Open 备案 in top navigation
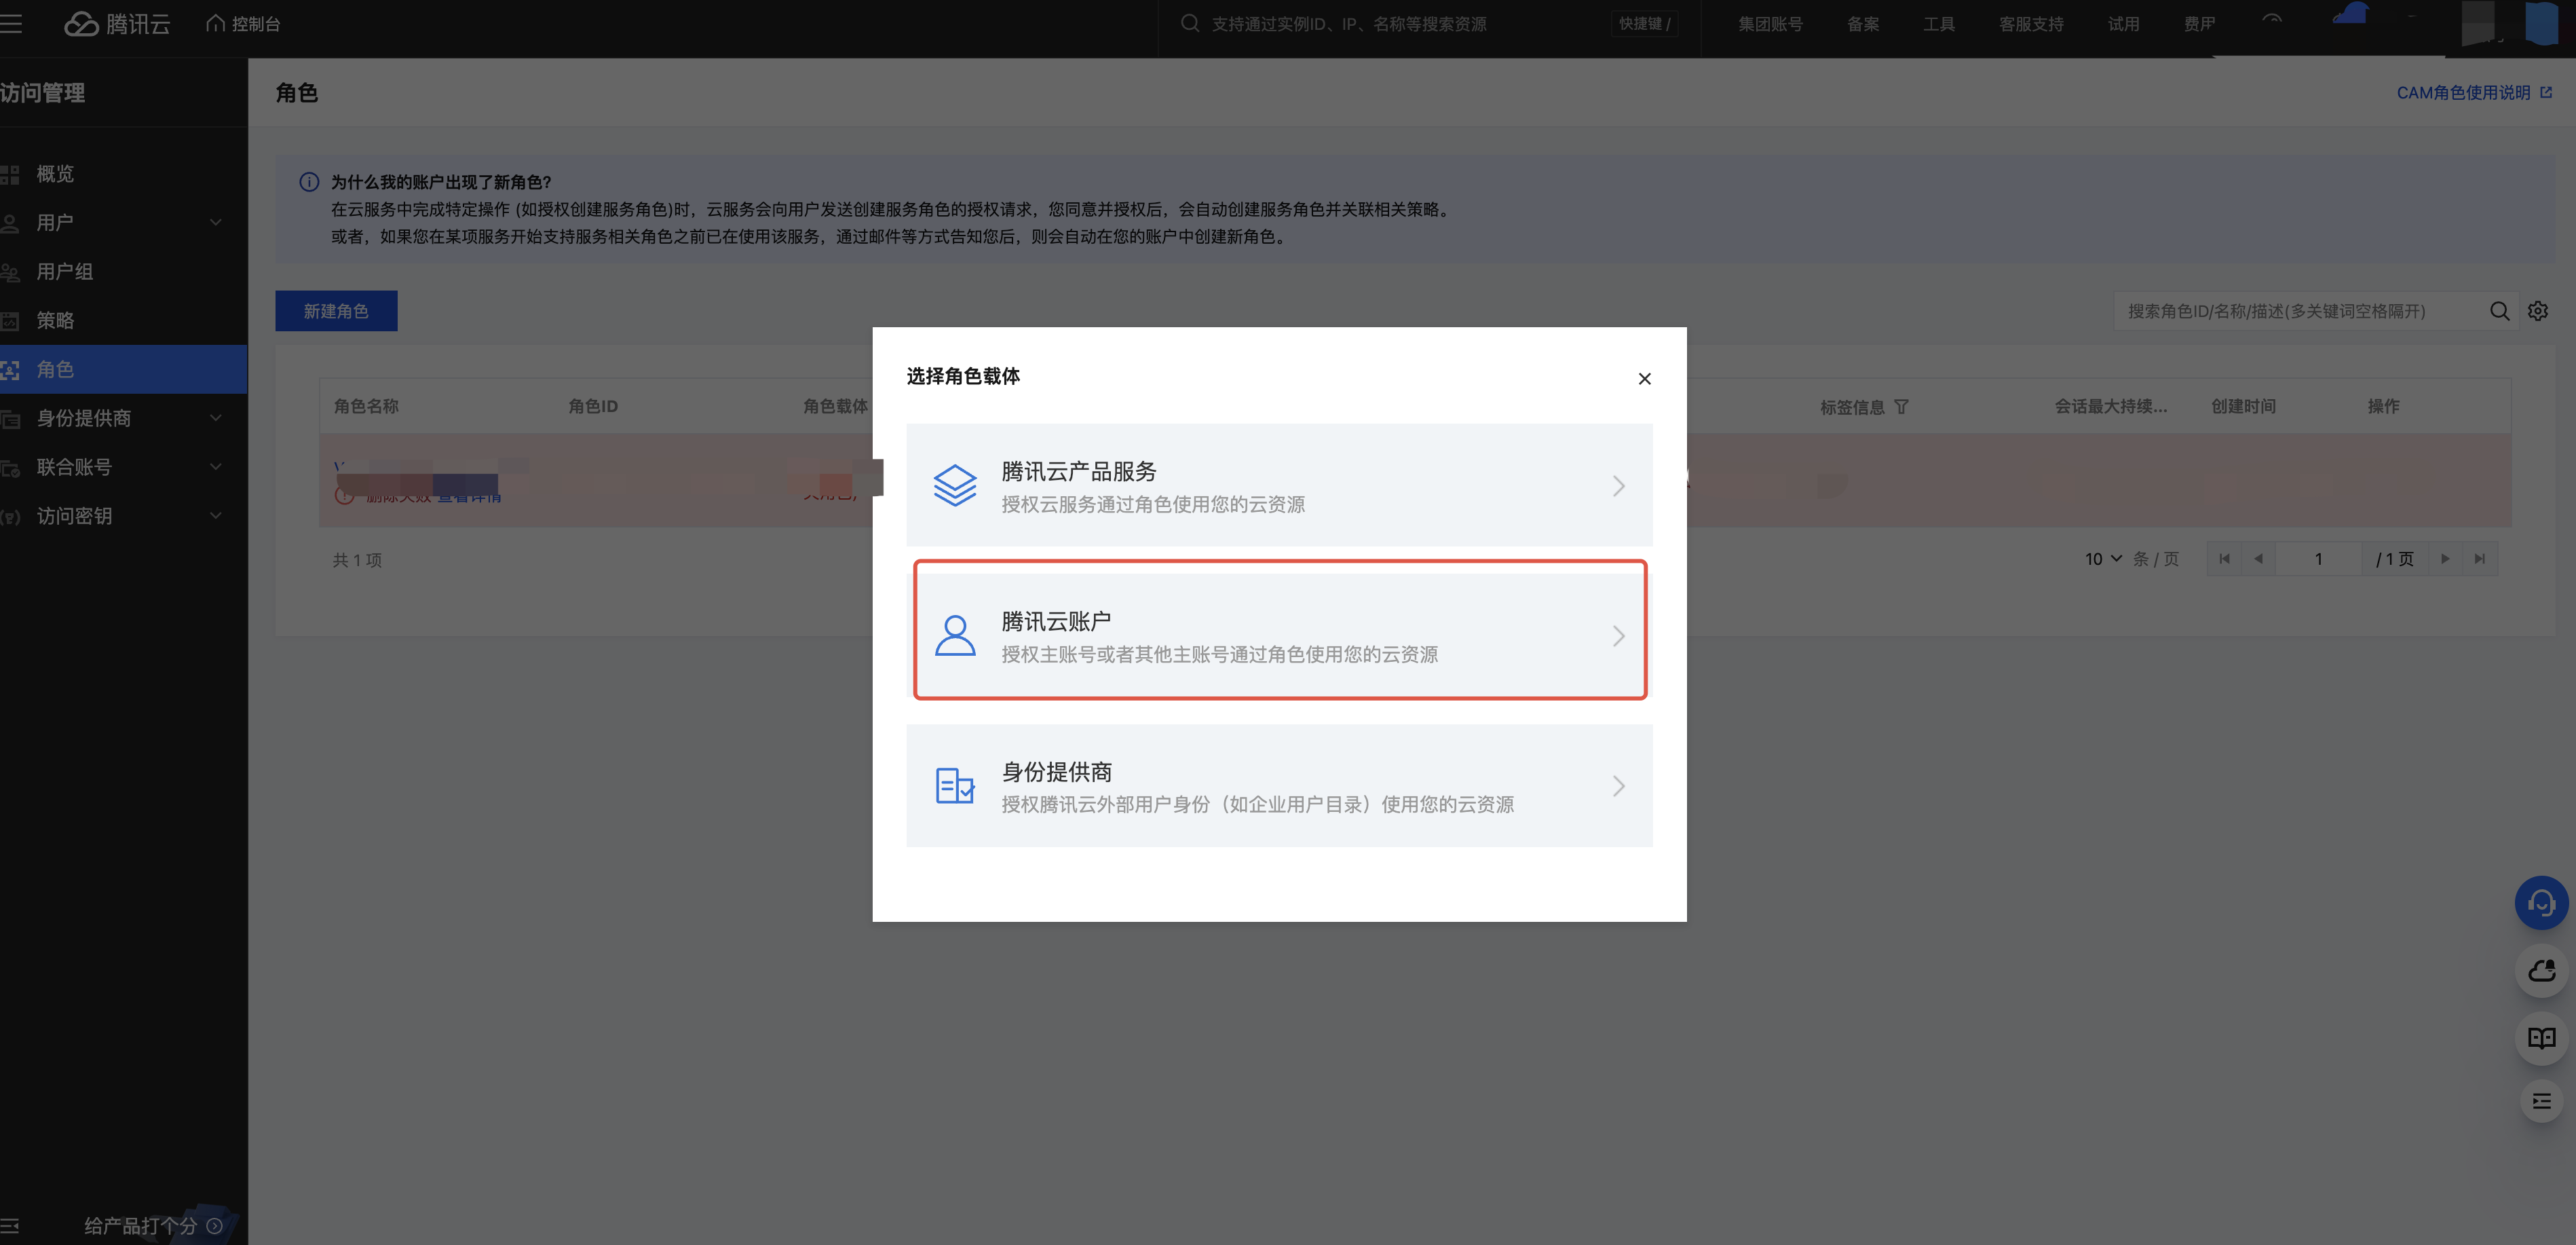Viewport: 2576px width, 1245px height. point(1862,24)
